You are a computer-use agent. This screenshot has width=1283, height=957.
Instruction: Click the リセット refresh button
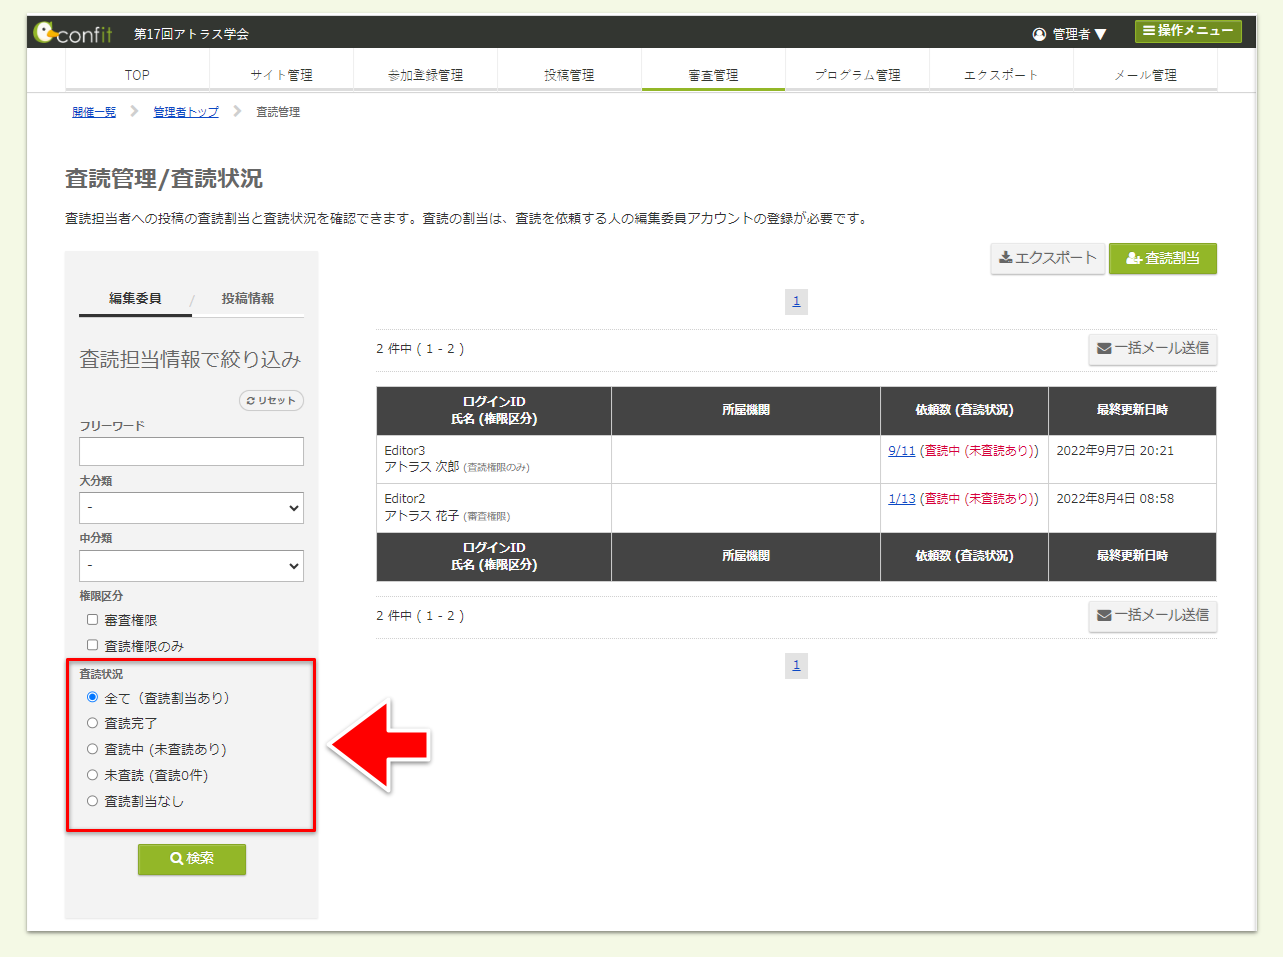point(271,400)
